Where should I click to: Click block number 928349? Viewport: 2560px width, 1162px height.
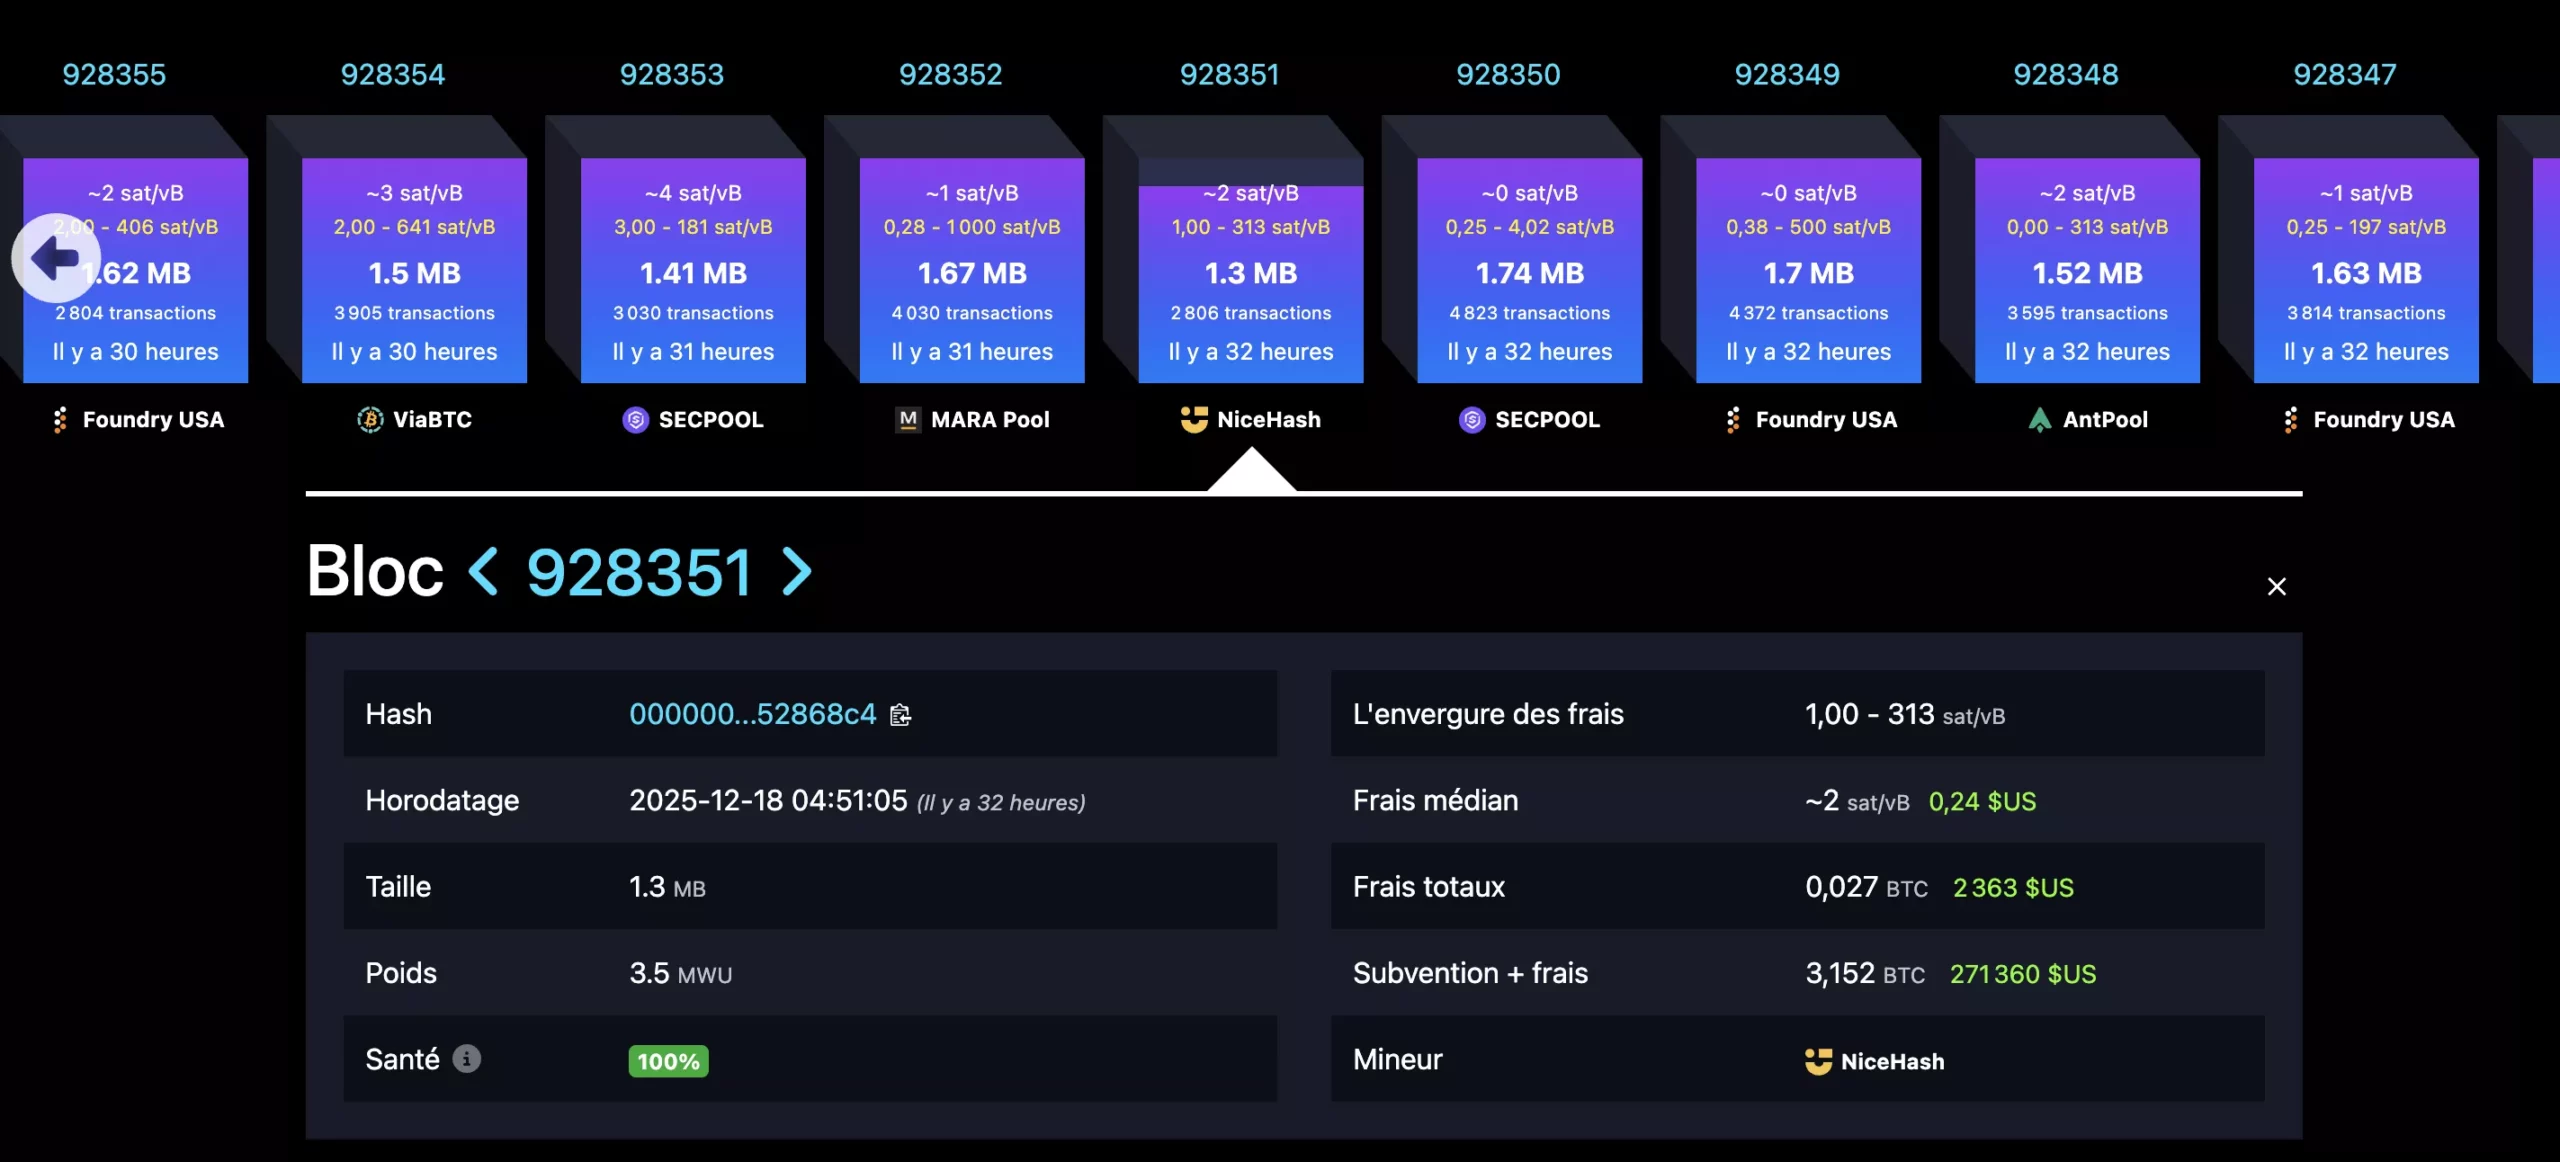[1786, 74]
